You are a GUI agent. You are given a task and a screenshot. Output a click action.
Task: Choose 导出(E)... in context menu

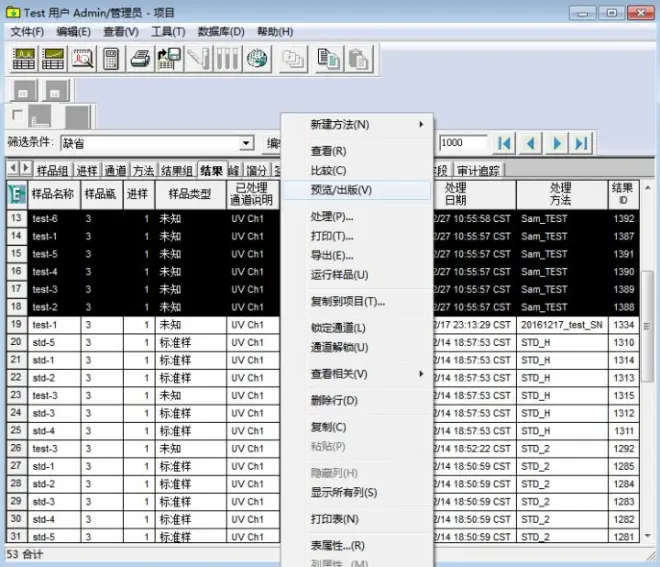tap(357, 256)
